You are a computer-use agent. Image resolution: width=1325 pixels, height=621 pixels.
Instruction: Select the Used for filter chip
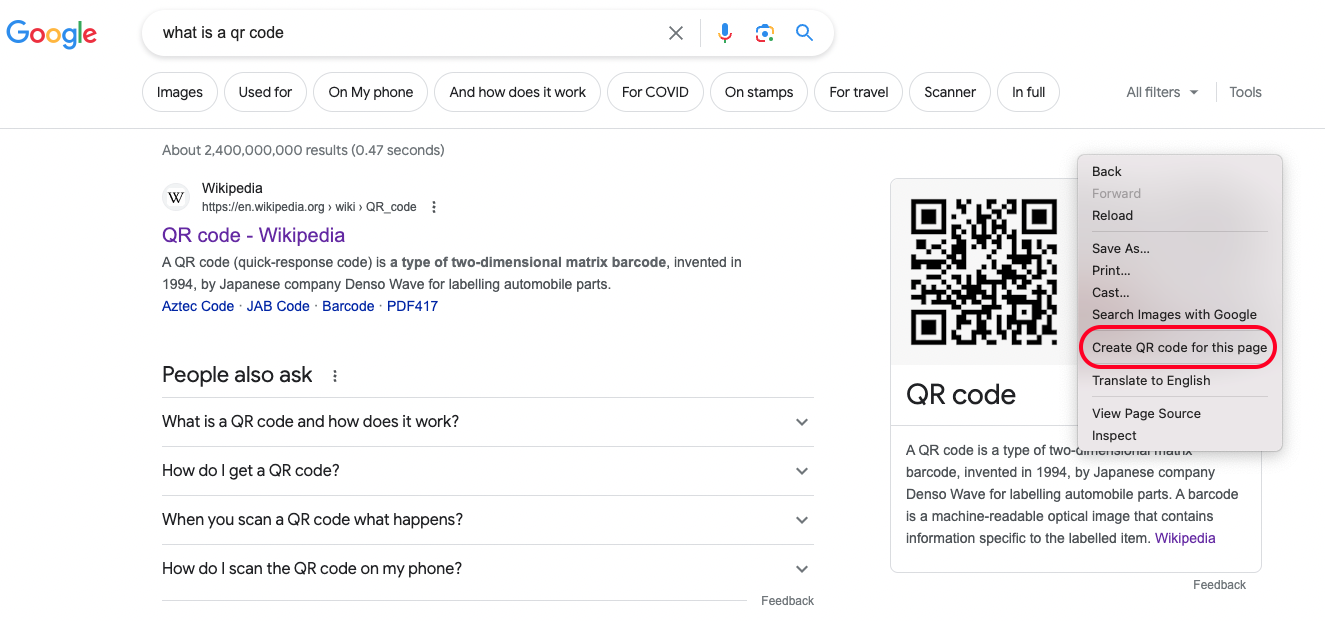(x=265, y=92)
